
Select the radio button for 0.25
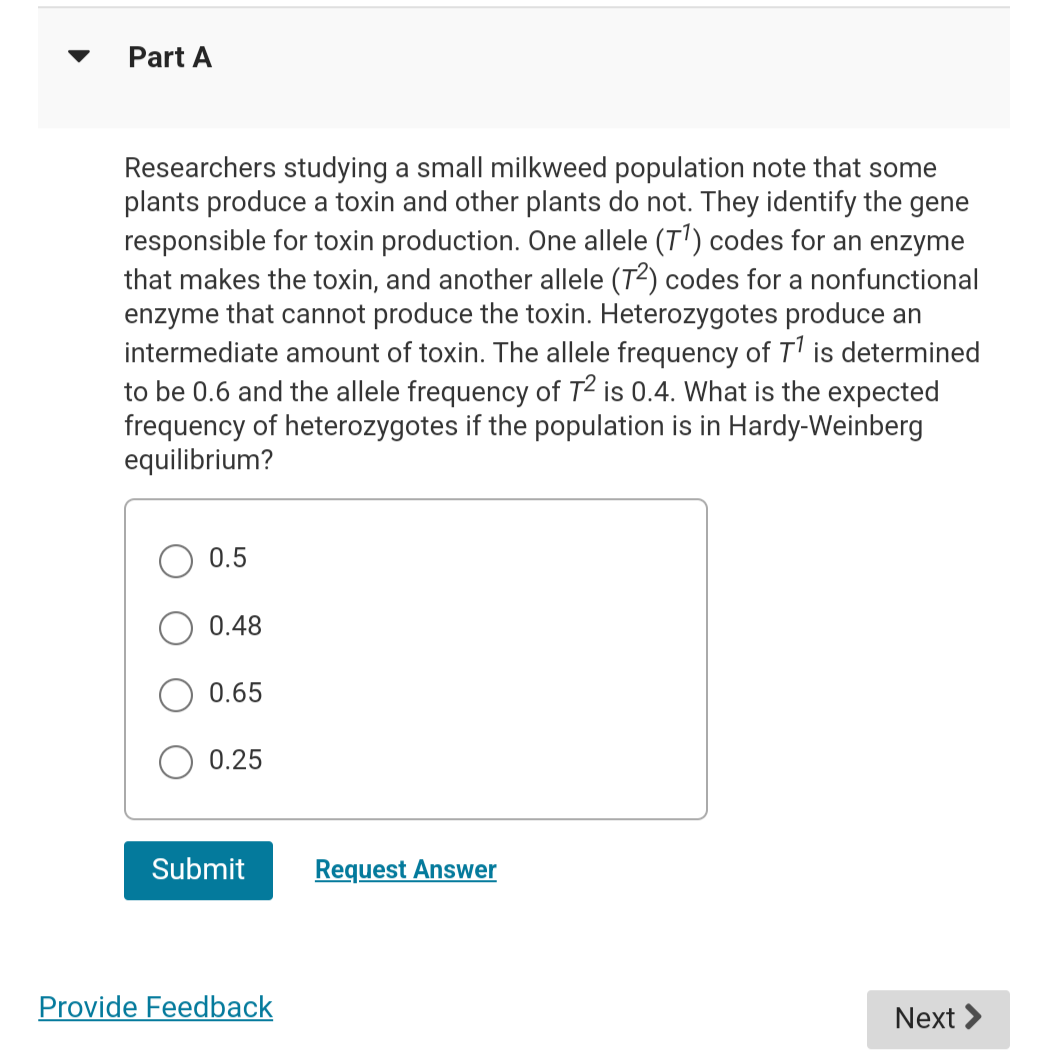pos(176,762)
